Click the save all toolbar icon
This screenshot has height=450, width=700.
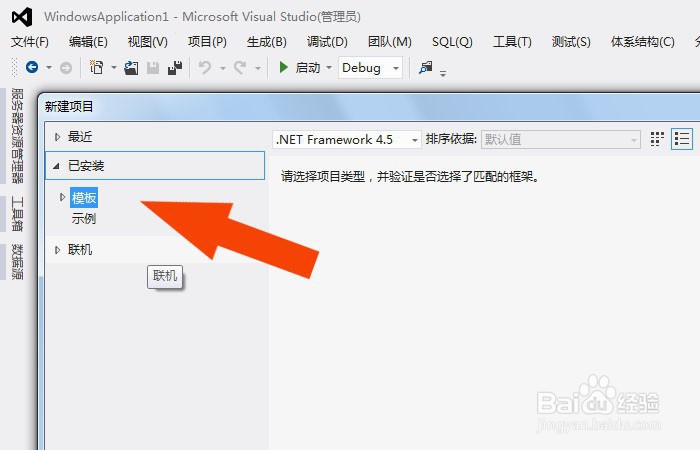click(175, 68)
